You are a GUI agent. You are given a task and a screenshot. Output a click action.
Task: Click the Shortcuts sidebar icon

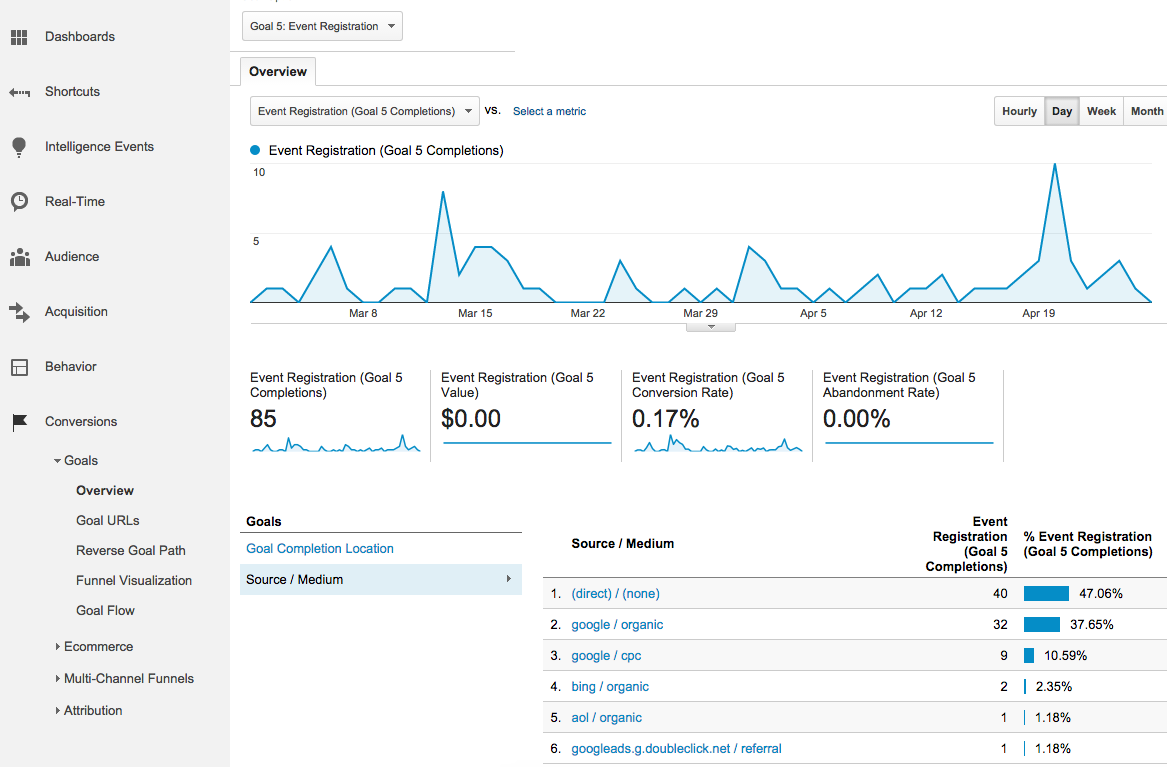tap(20, 91)
